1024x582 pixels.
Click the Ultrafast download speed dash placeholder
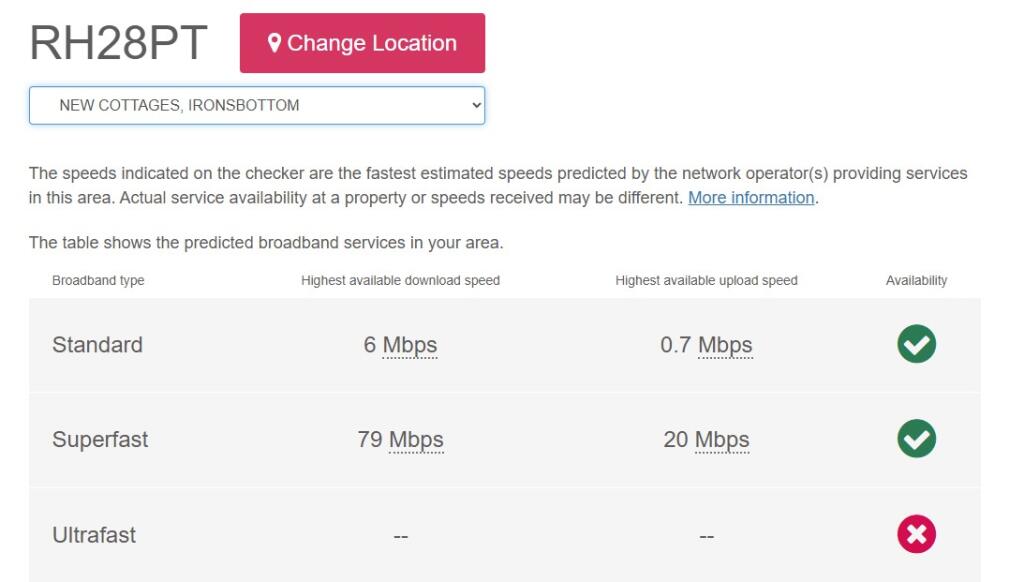(400, 537)
